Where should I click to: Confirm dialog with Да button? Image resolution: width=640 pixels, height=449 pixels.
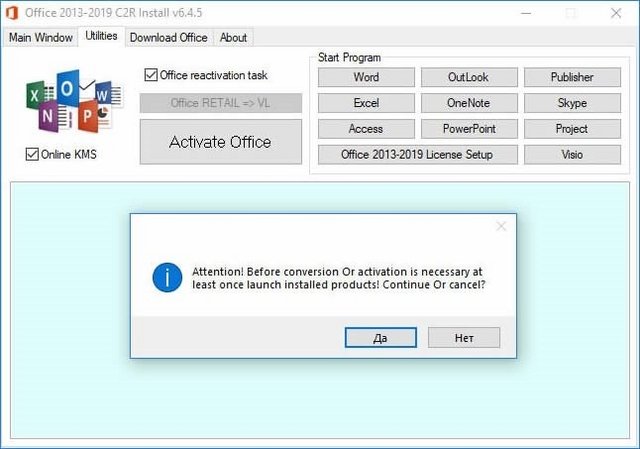click(380, 338)
